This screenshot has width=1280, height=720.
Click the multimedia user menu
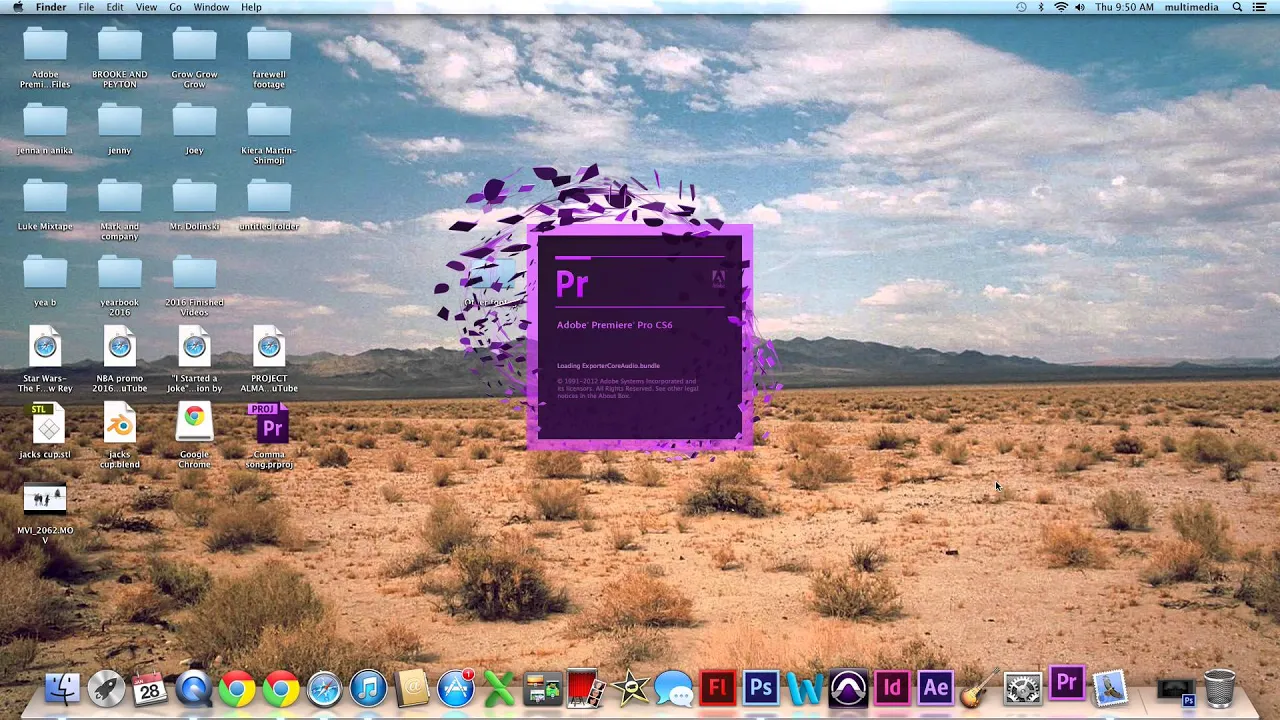pyautogui.click(x=1191, y=7)
